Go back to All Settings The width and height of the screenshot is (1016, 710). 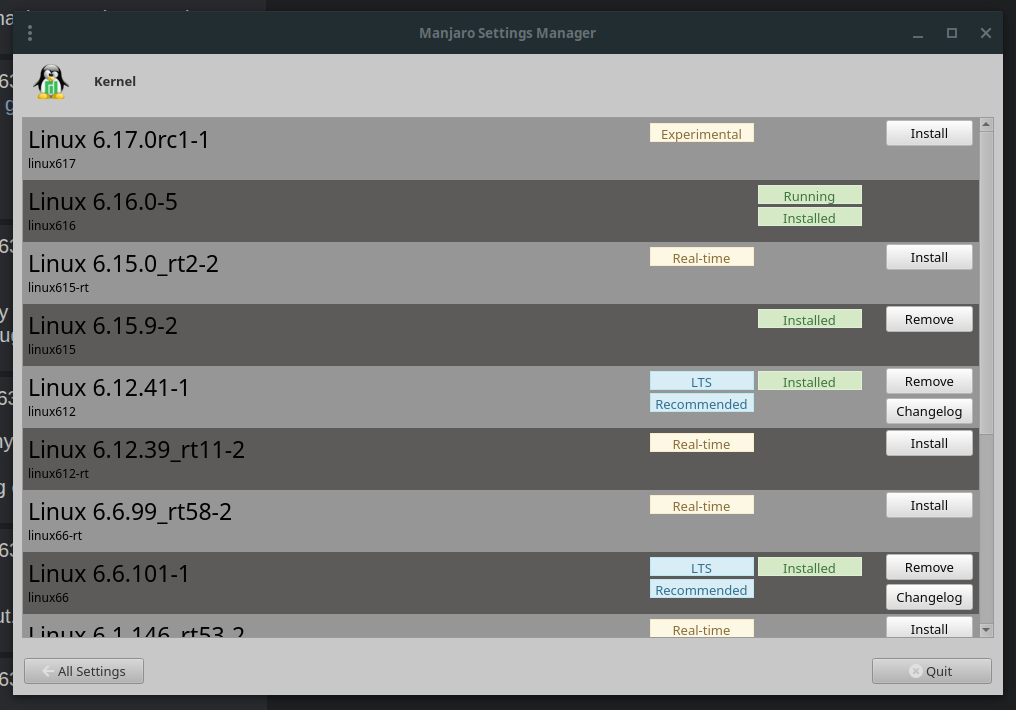coord(84,671)
